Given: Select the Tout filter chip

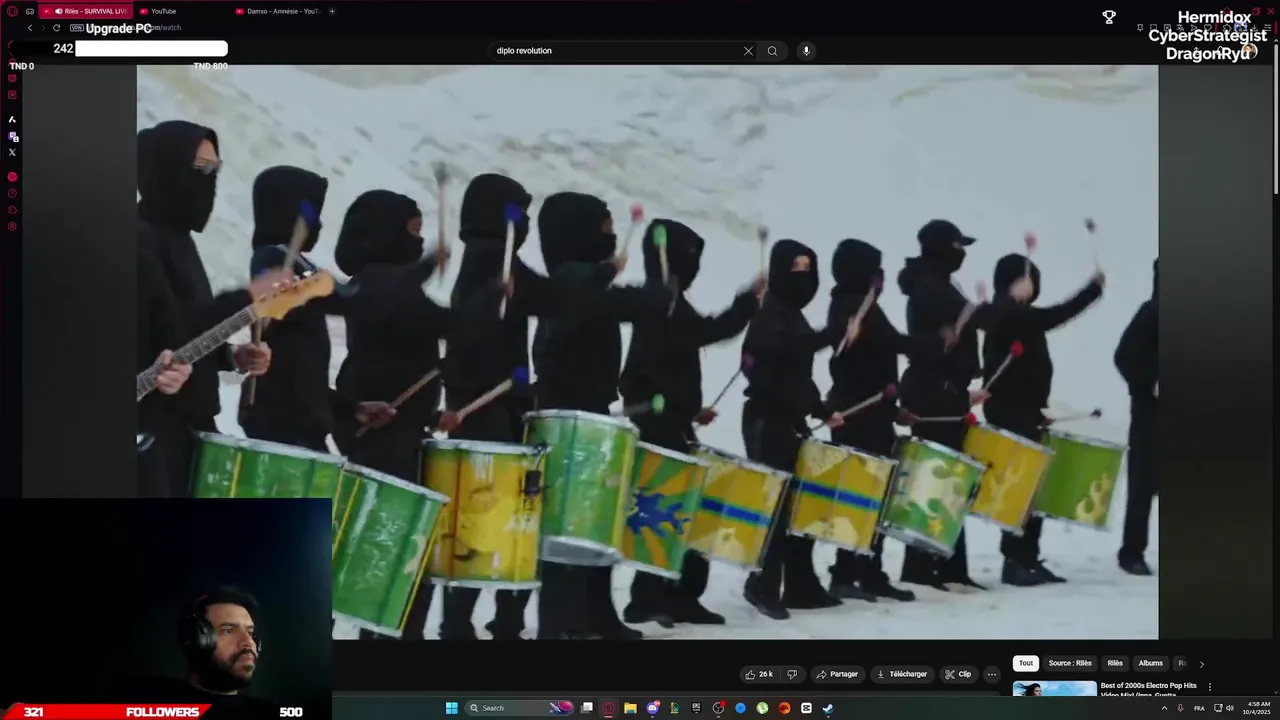Looking at the screenshot, I should point(1026,663).
